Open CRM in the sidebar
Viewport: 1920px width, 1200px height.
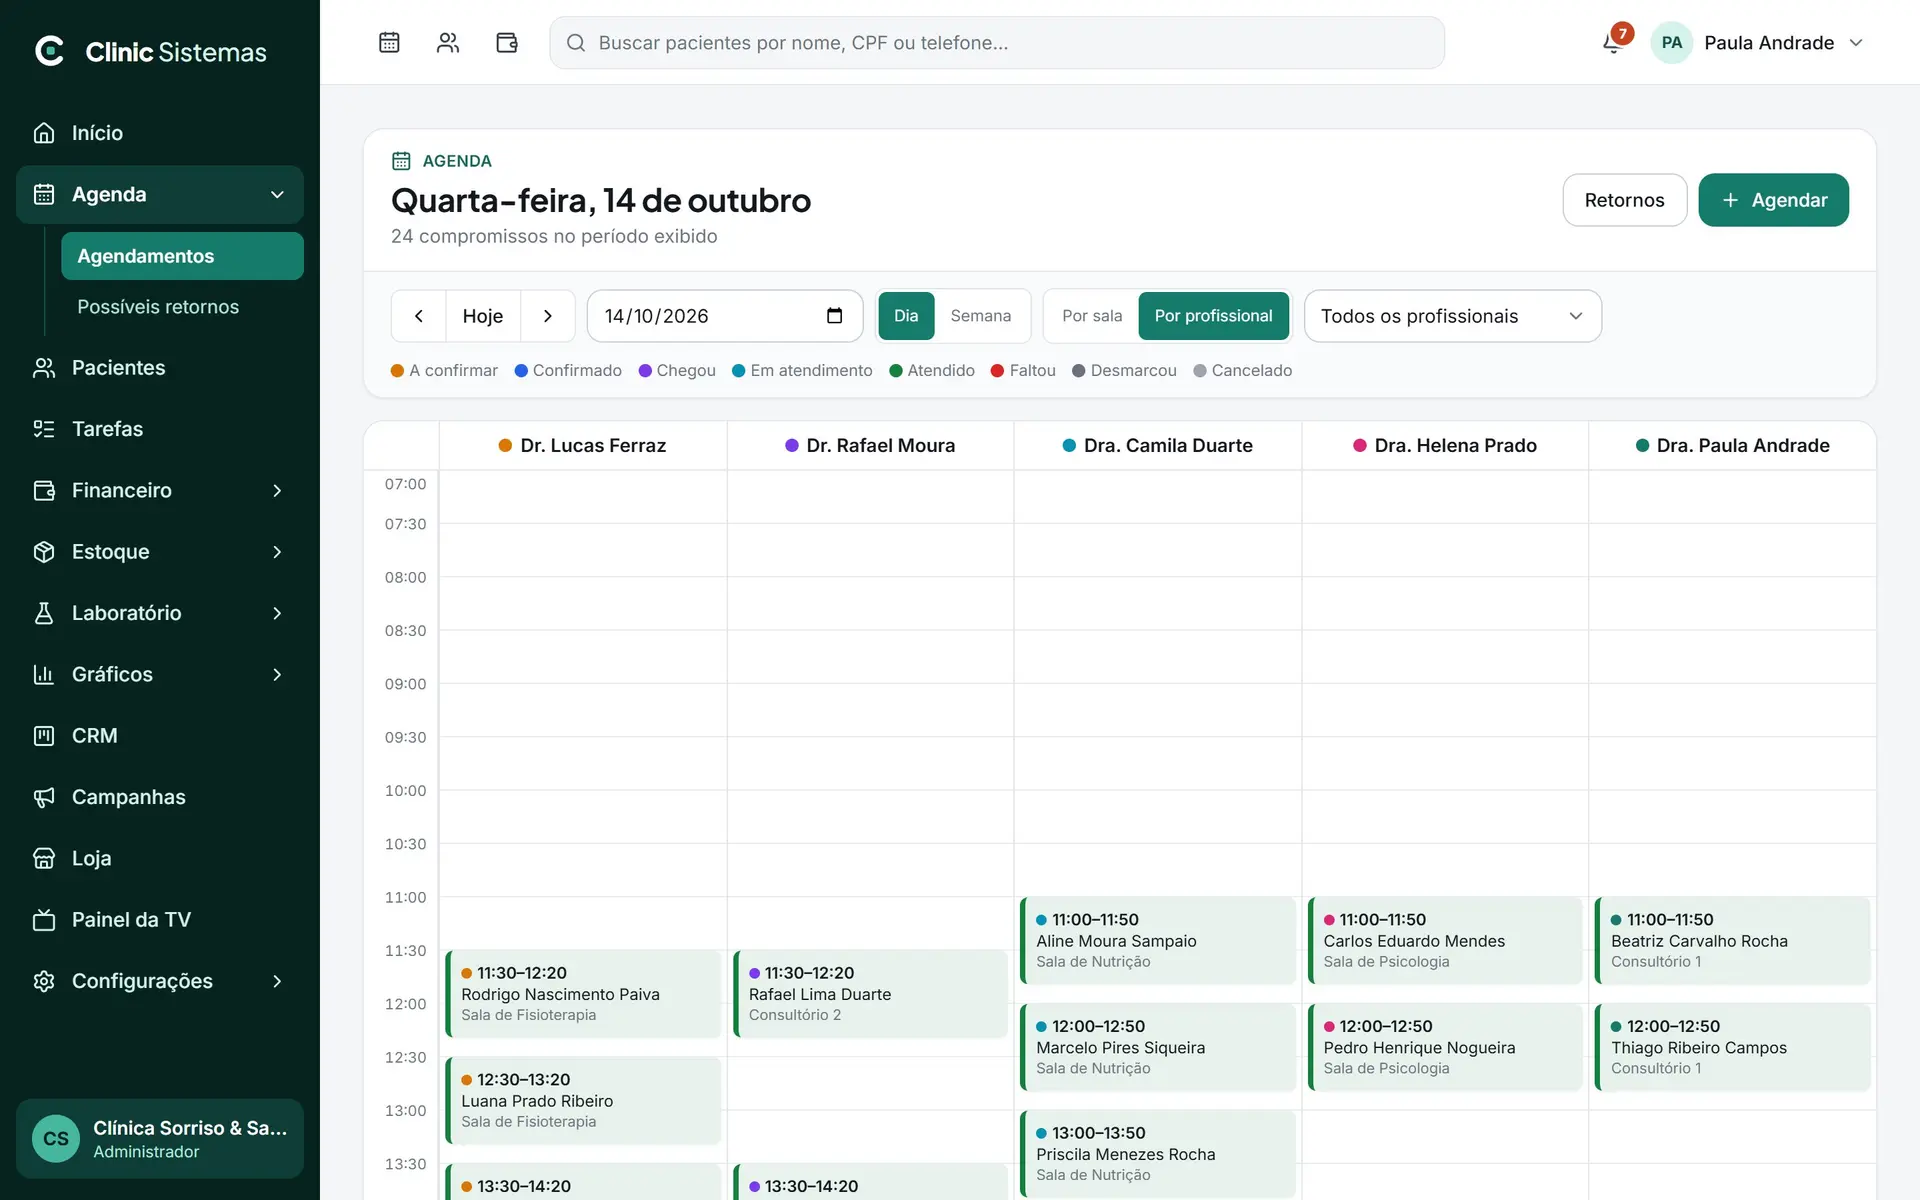point(160,736)
